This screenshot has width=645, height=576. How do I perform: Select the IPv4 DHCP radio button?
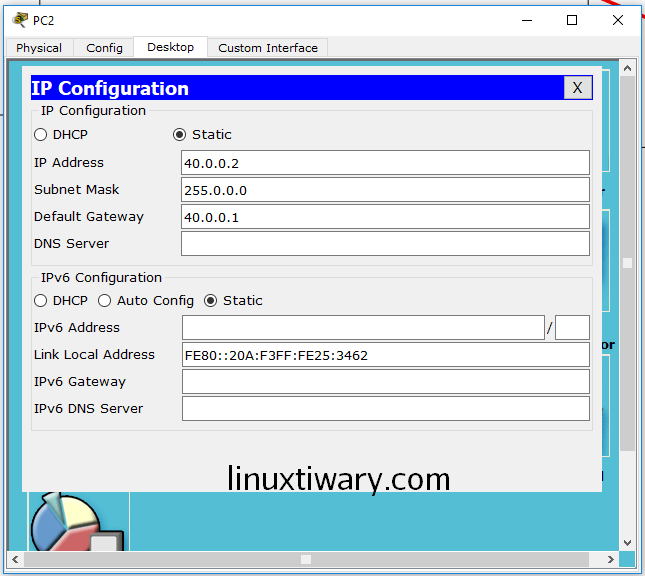pyautogui.click(x=41, y=135)
